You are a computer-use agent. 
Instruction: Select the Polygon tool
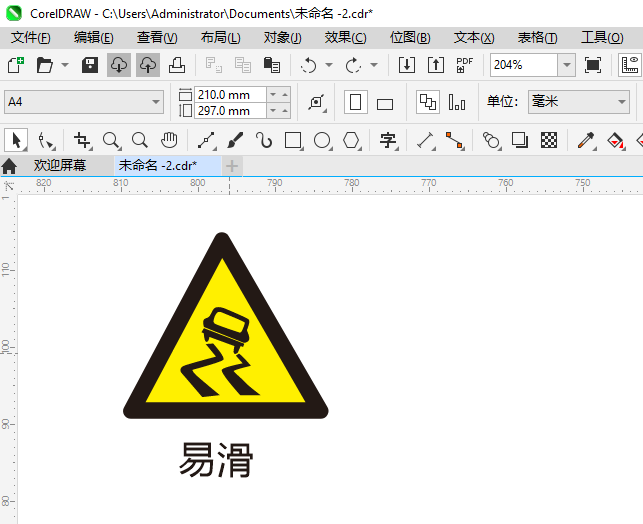(351, 141)
